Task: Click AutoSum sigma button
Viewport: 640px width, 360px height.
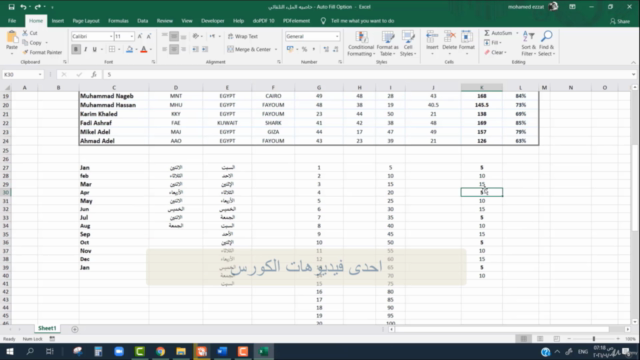Action: pos(498,33)
